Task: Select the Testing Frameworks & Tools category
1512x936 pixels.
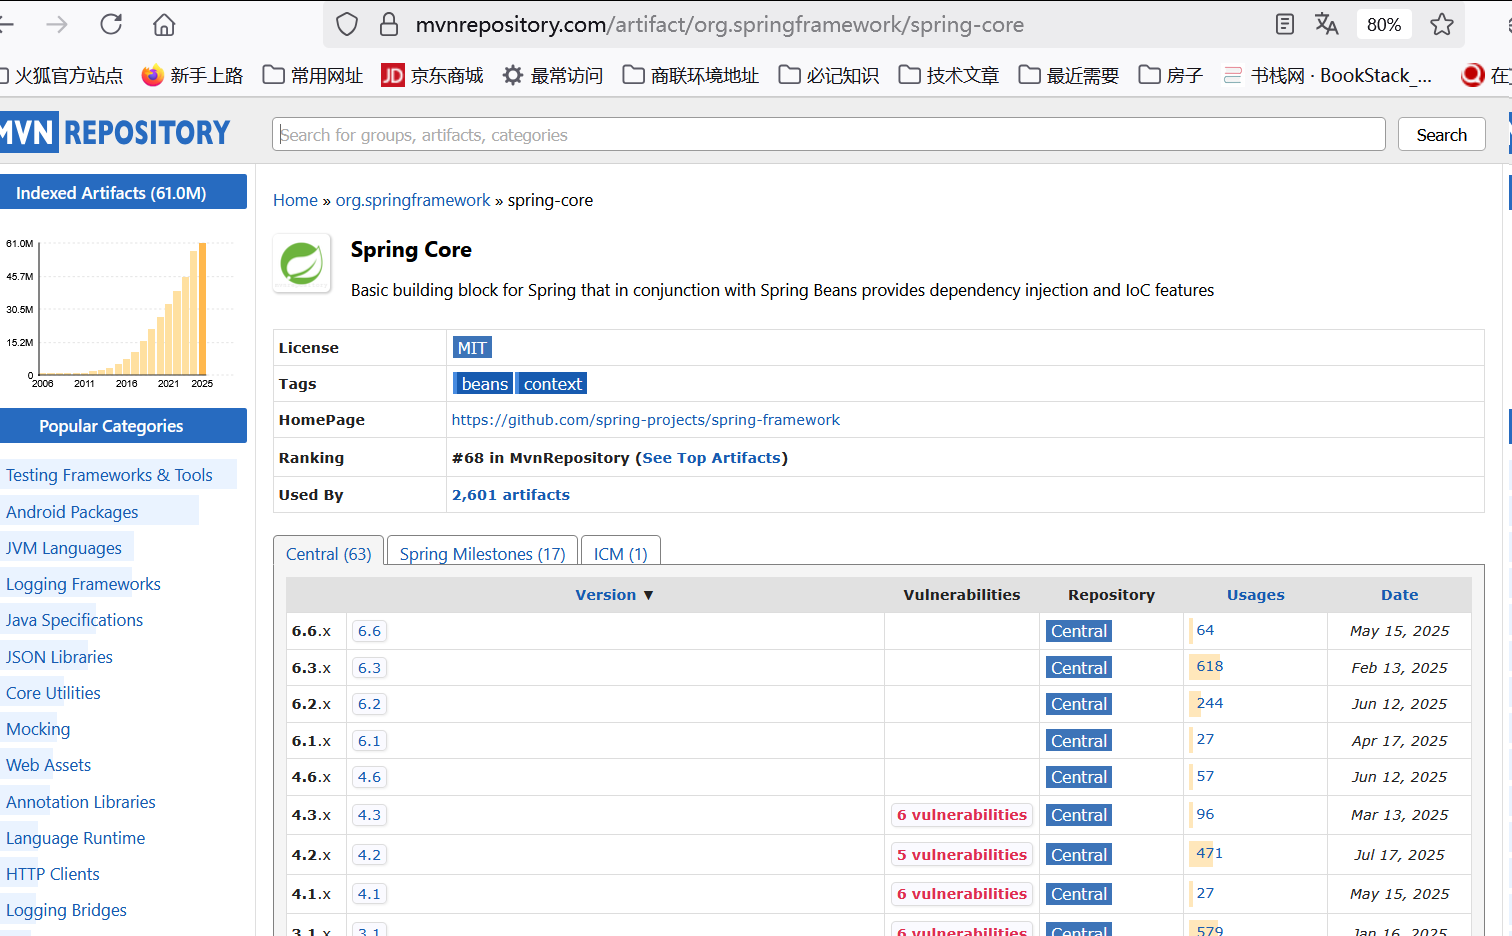Action: (x=109, y=475)
